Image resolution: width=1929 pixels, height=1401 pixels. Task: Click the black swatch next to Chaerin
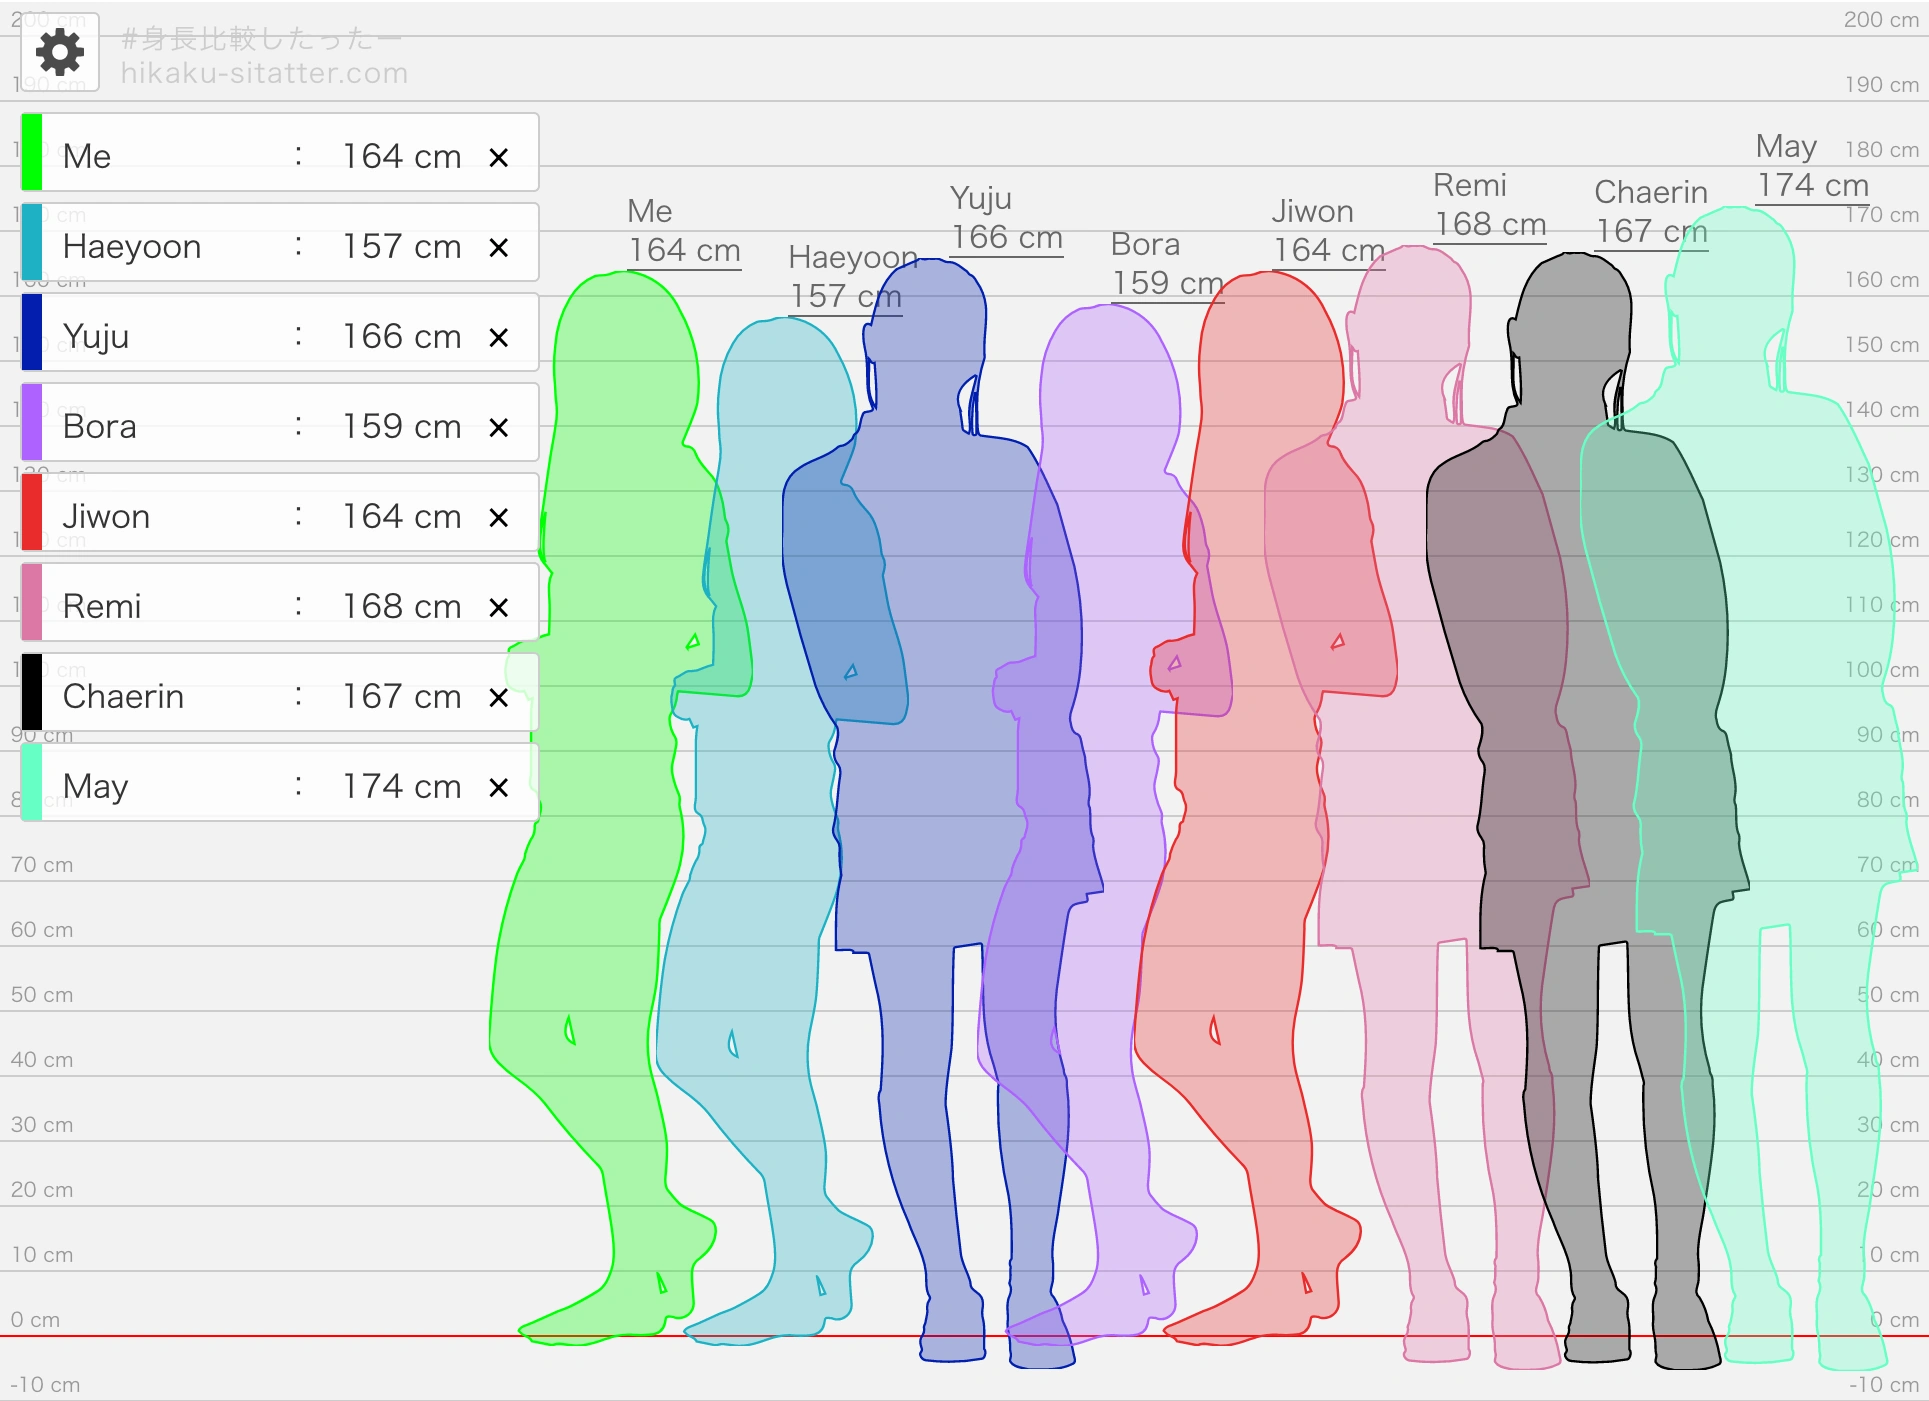point(32,692)
